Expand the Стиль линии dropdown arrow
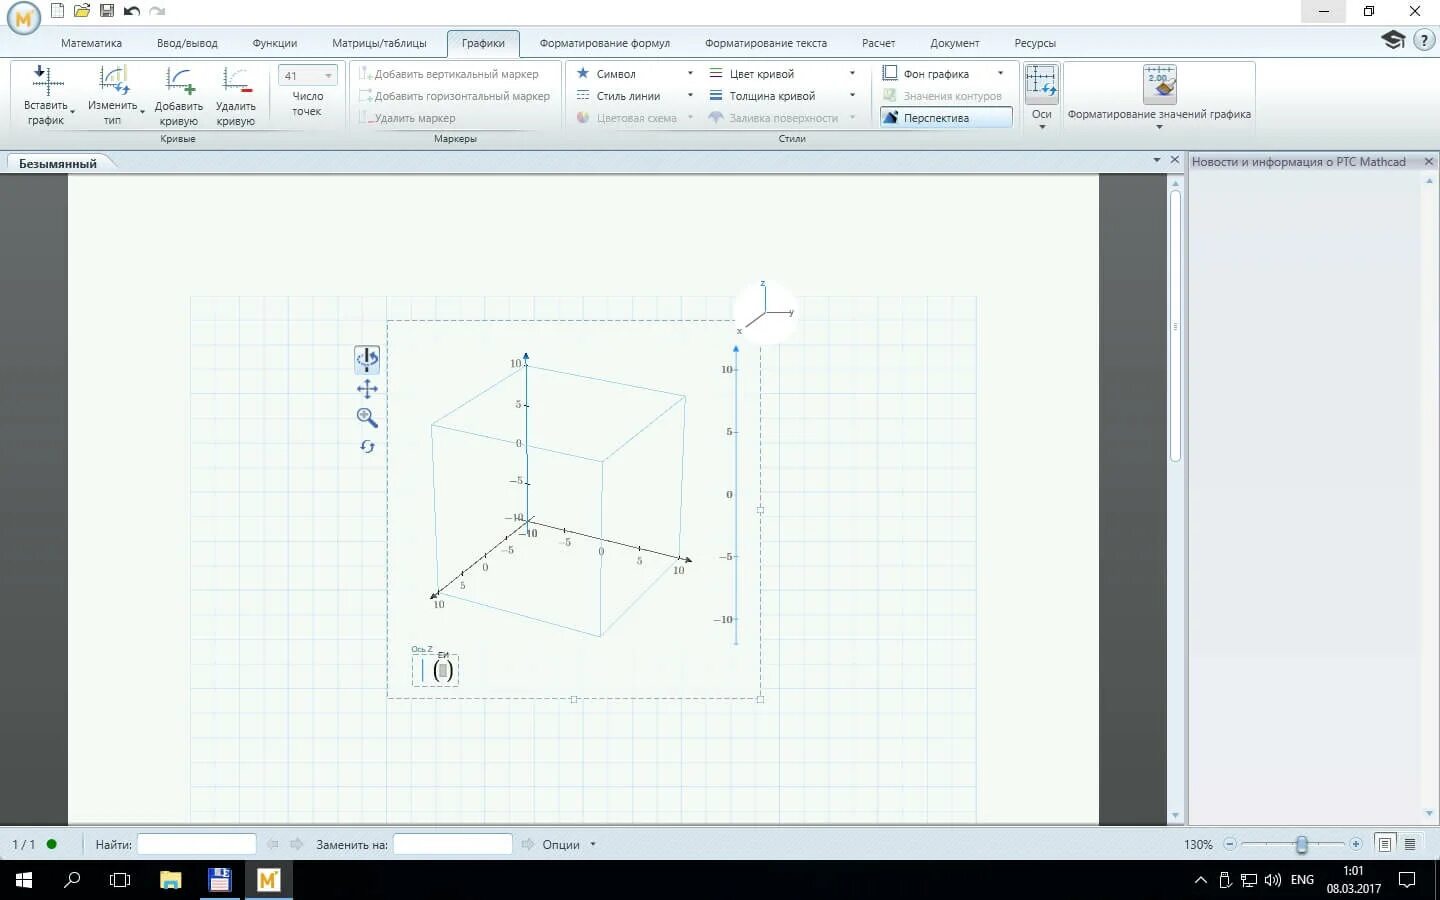Image resolution: width=1440 pixels, height=900 pixels. tap(690, 96)
